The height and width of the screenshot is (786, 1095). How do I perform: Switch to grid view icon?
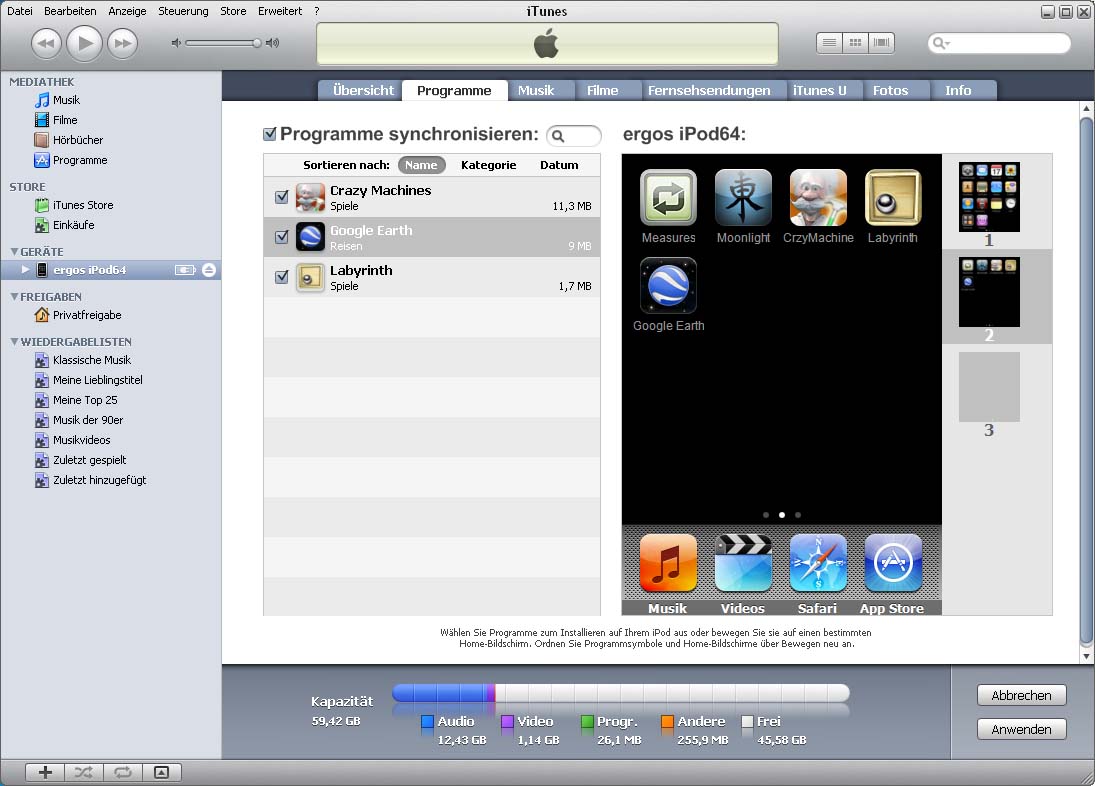pyautogui.click(x=855, y=43)
